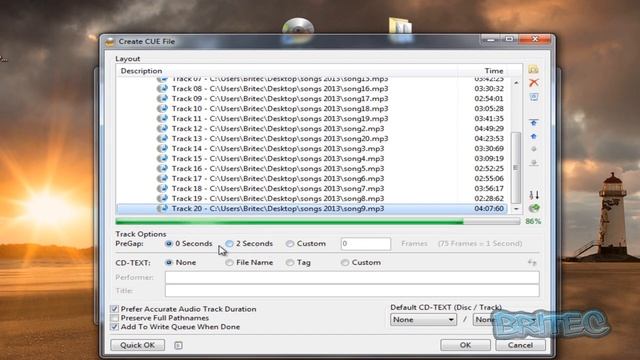
Task: Click the clear list icon
Action: click(x=533, y=97)
